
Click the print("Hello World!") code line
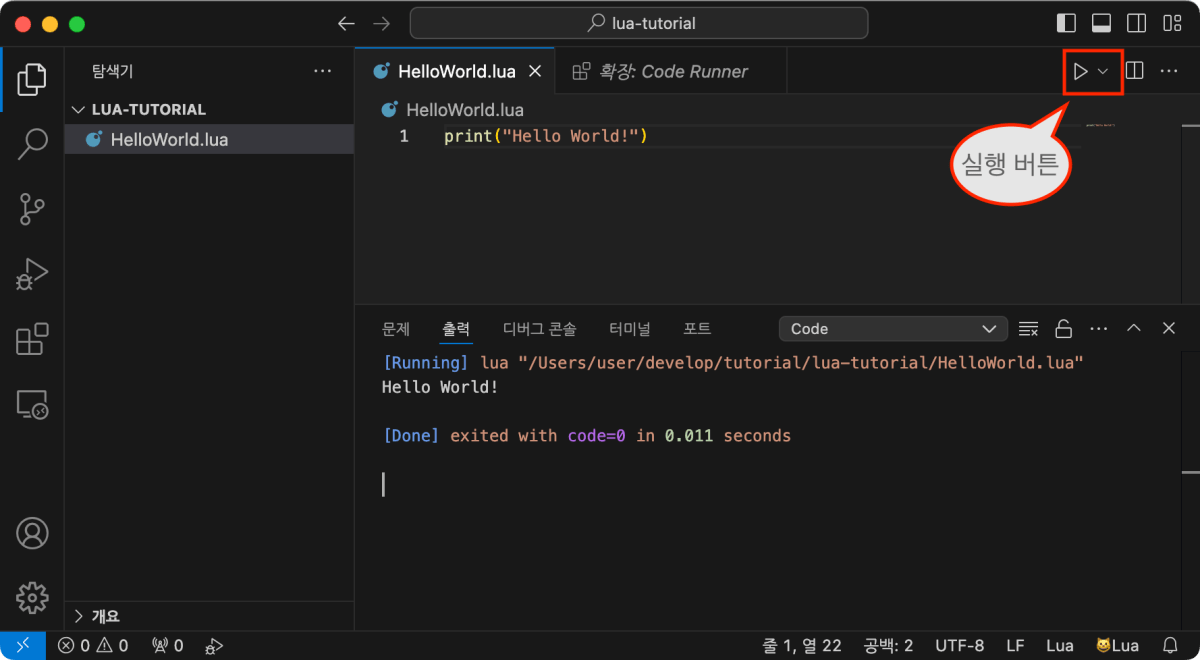pyautogui.click(x=546, y=136)
